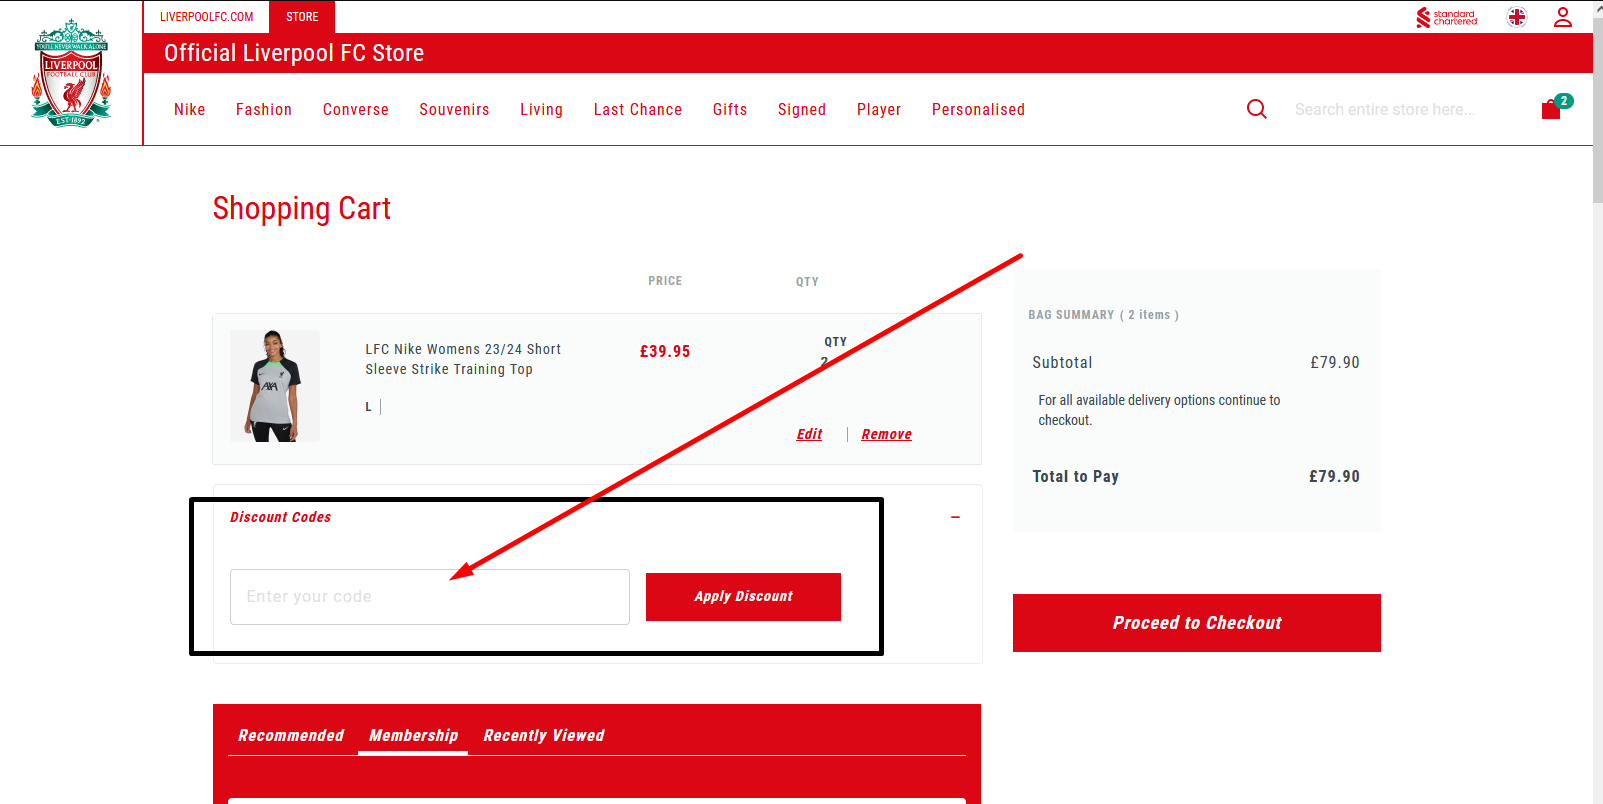Click the Edit link for the training top
Screen dimensions: 1603x804
coord(809,434)
